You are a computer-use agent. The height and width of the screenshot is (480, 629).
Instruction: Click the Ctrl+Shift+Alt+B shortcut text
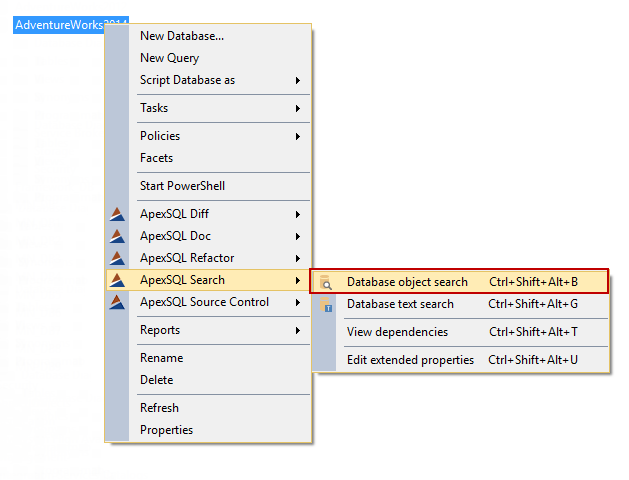534,282
